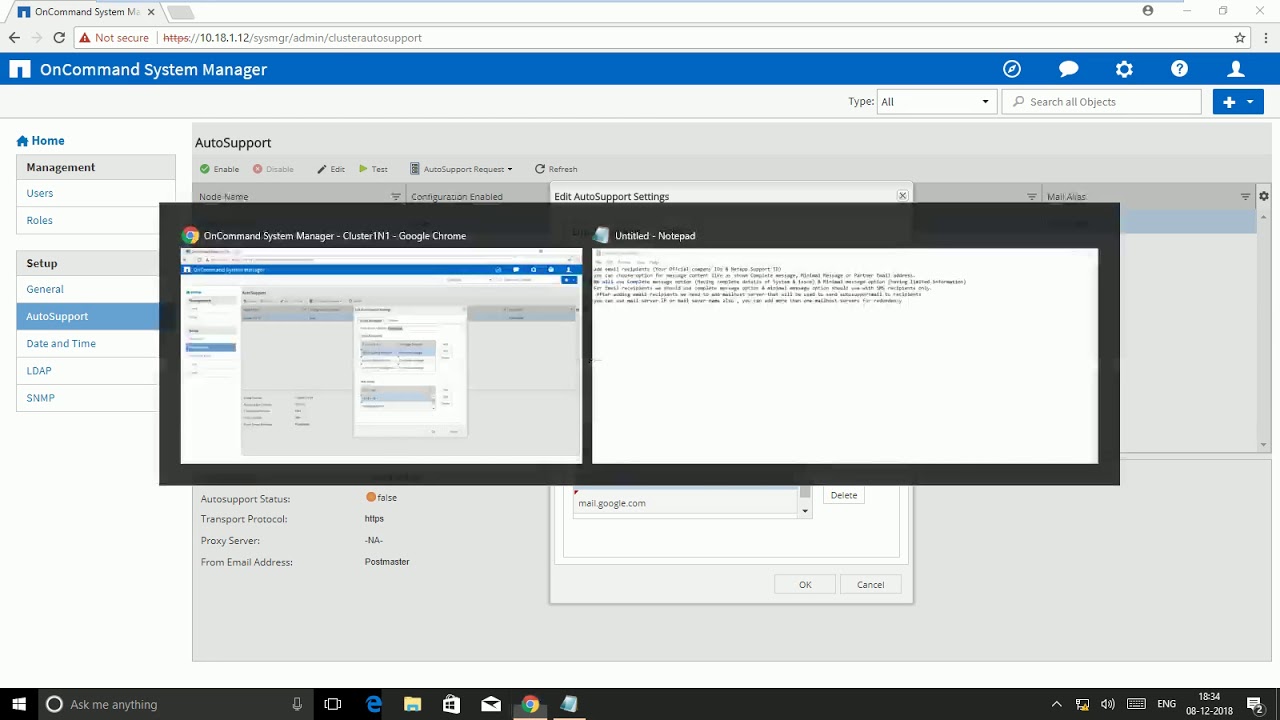This screenshot has height=720, width=1280.
Task: Click the Enable AutoSupport toolbar button
Action: click(x=219, y=169)
